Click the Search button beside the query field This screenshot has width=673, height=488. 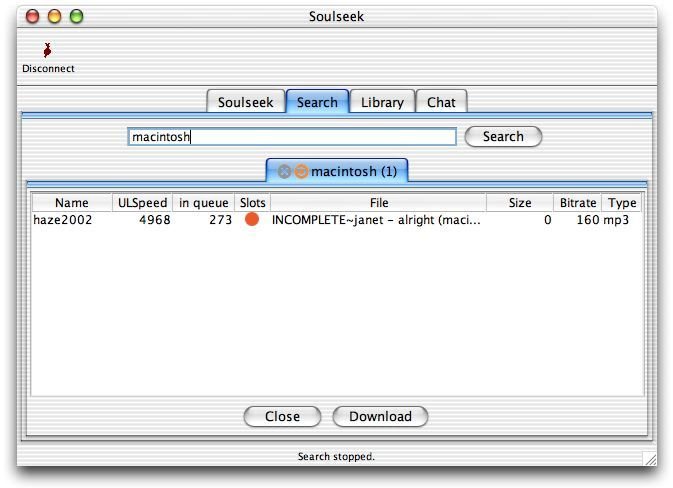click(503, 136)
